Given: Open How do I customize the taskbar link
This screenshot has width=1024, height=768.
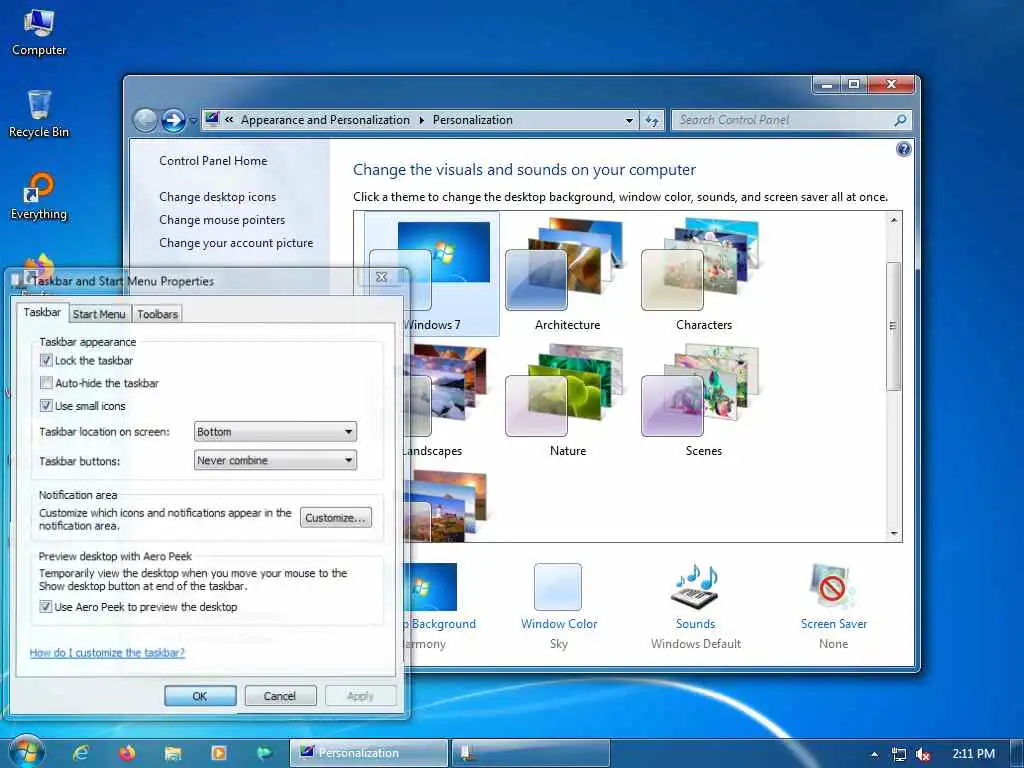Looking at the screenshot, I should pos(107,652).
